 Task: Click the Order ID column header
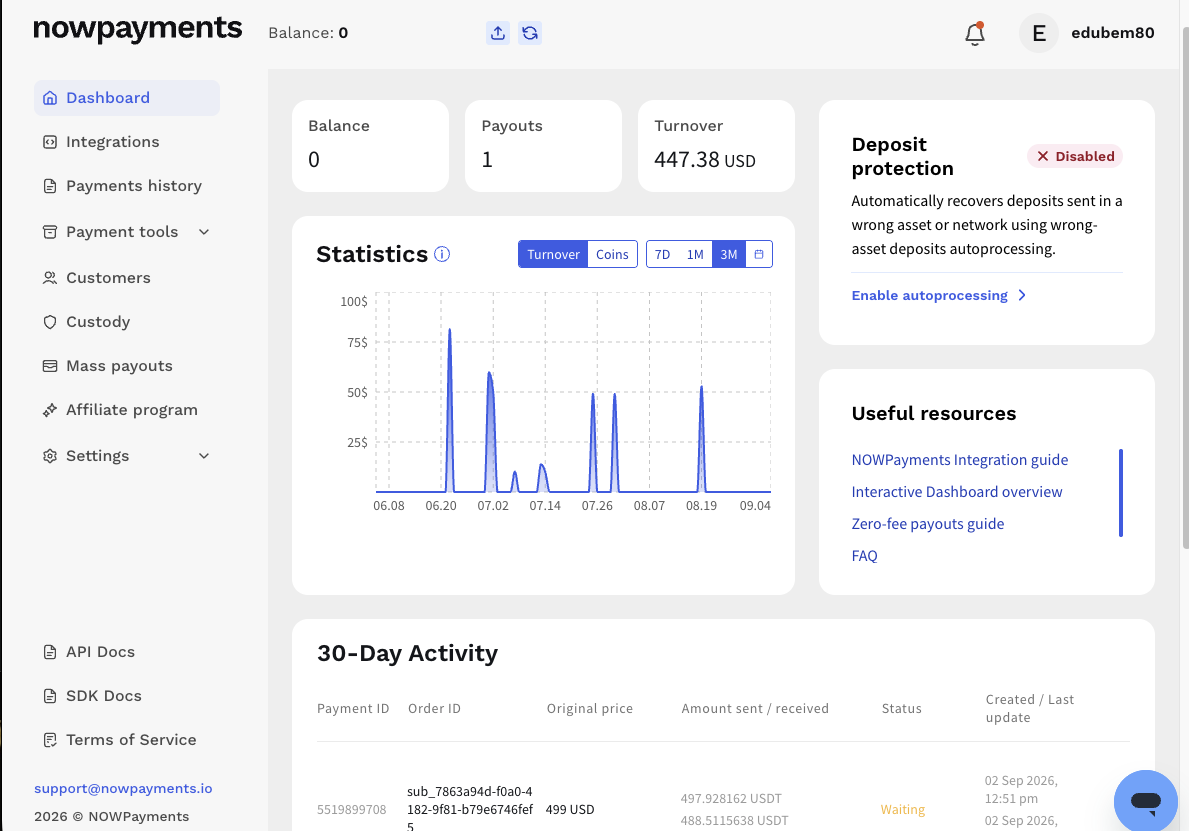click(x=435, y=708)
